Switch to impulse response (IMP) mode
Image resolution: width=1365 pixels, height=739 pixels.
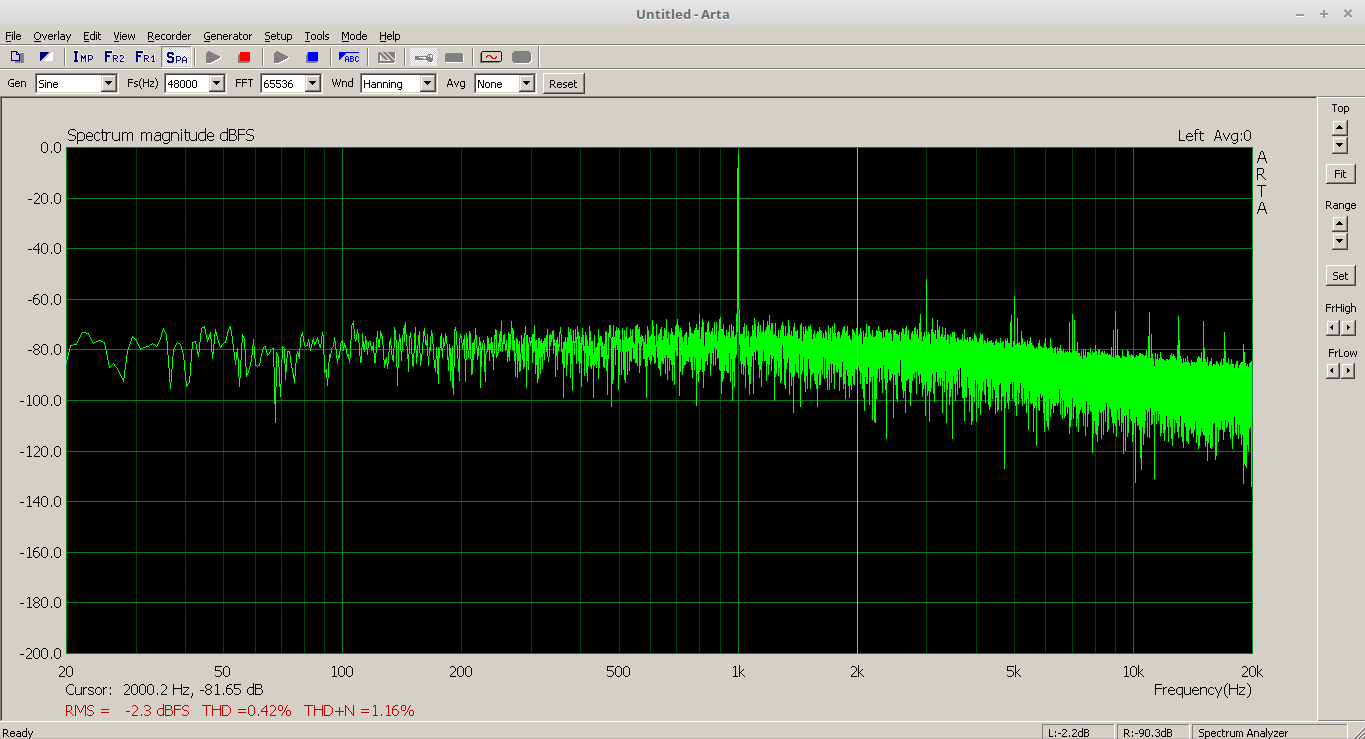82,57
